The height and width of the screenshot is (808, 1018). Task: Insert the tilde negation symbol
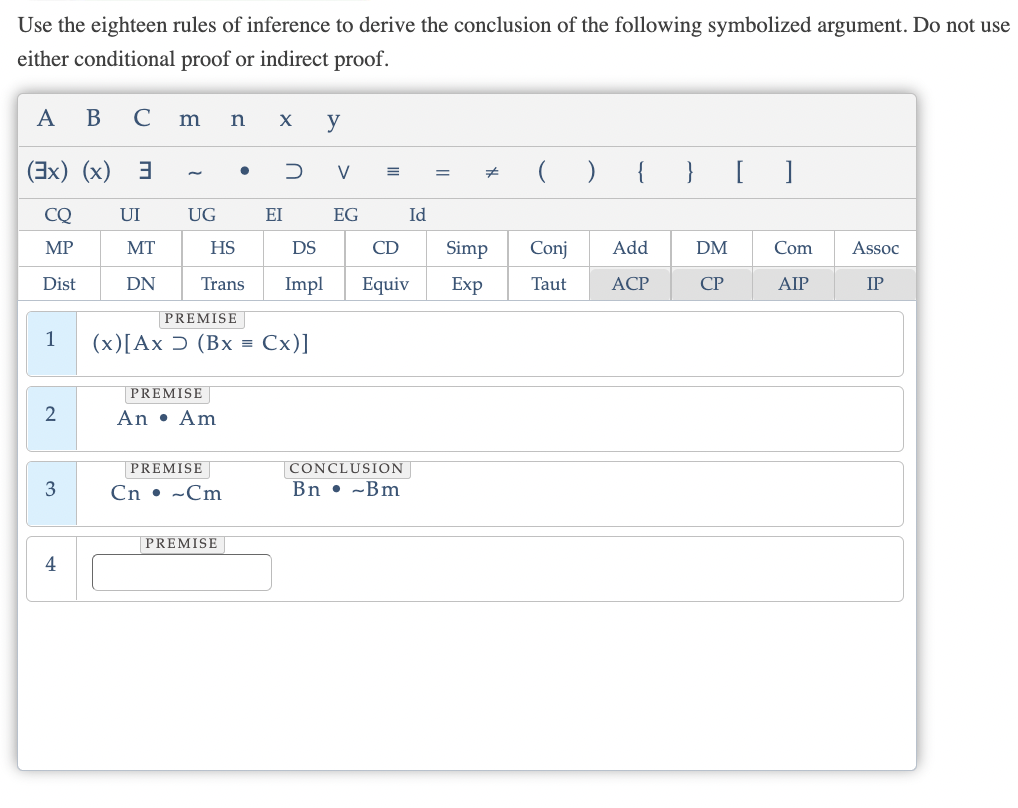coord(196,172)
